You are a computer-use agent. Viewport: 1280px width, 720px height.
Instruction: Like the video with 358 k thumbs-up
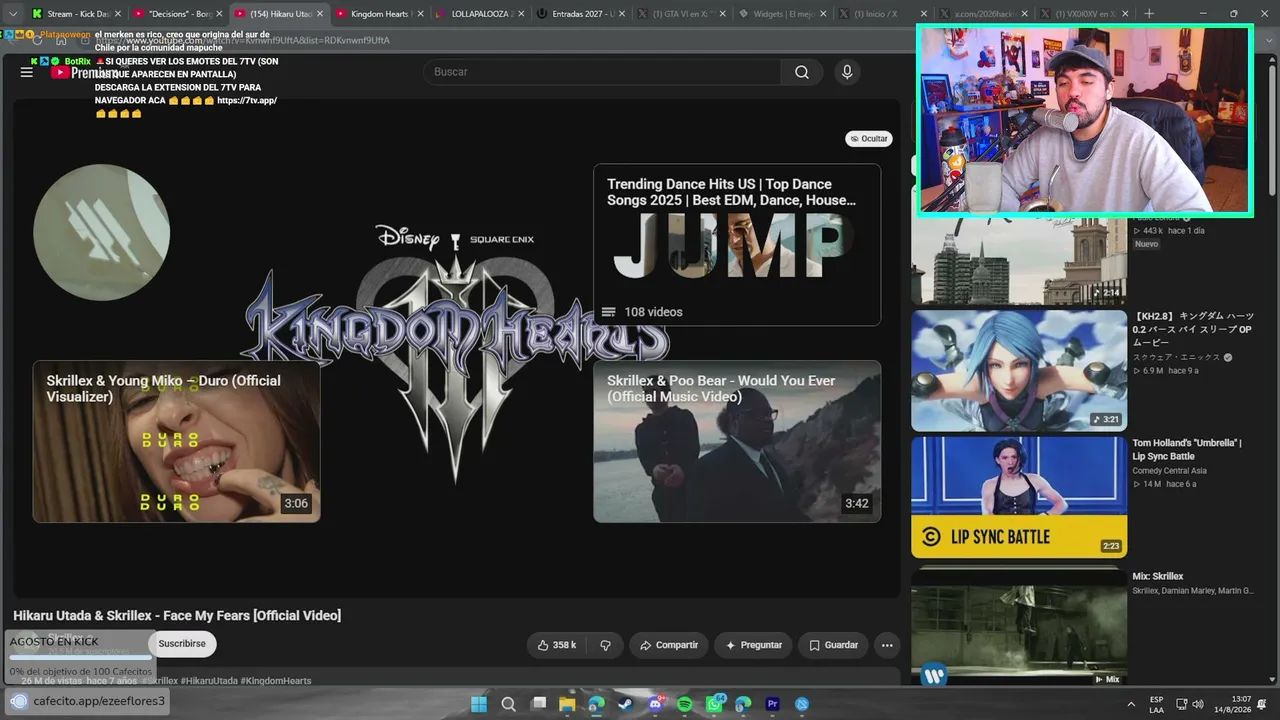pyautogui.click(x=557, y=645)
